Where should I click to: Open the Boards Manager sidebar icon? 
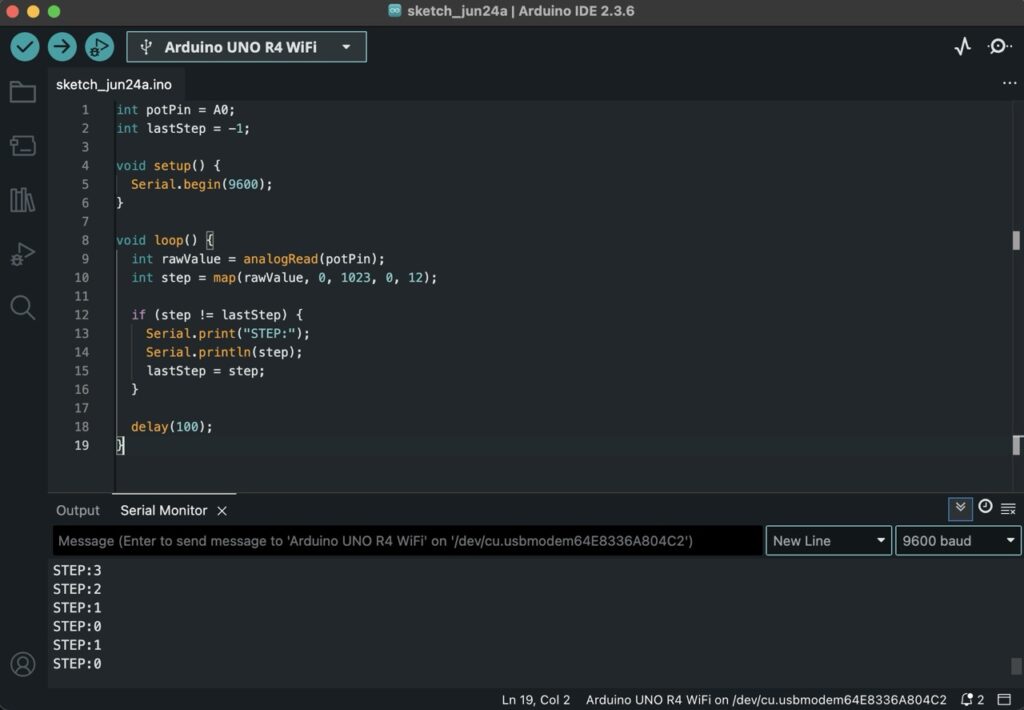click(23, 146)
